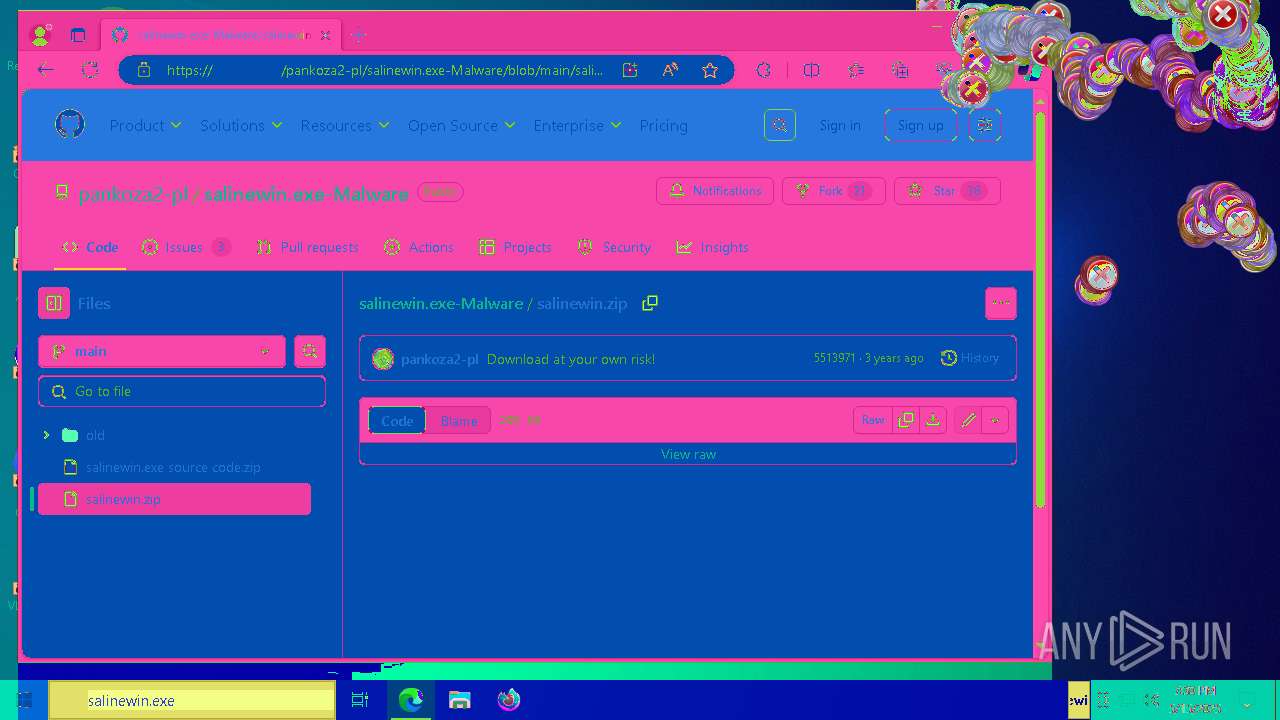Open the main branch selector dropdown
This screenshot has width=1280, height=720.
pos(162,351)
